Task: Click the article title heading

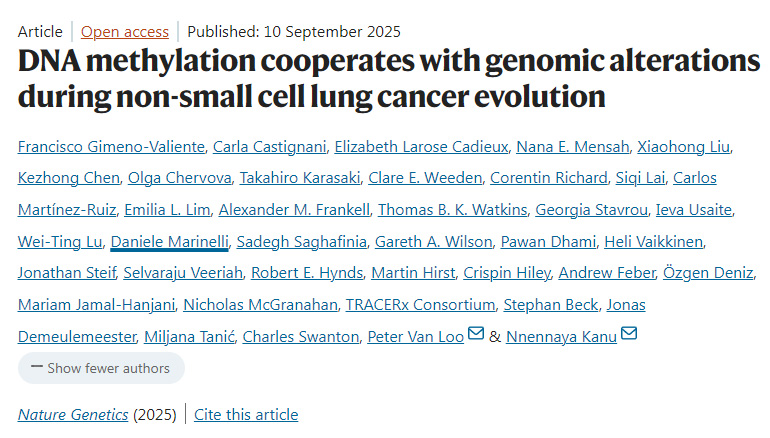Action: 388,79
